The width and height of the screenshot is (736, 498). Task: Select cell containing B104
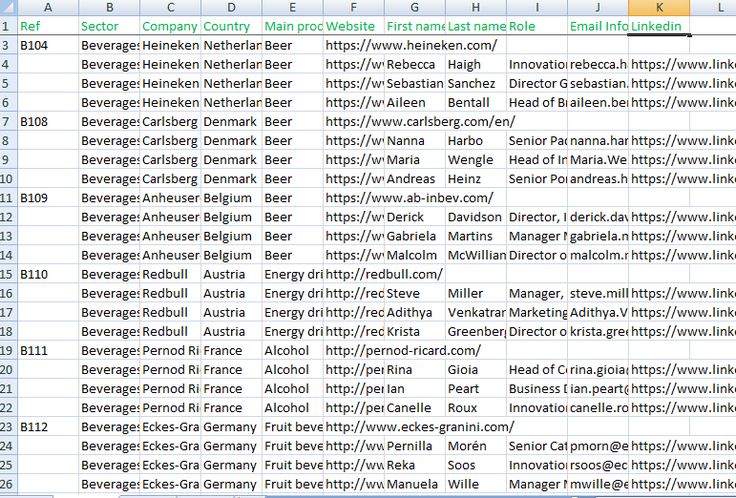tap(48, 46)
